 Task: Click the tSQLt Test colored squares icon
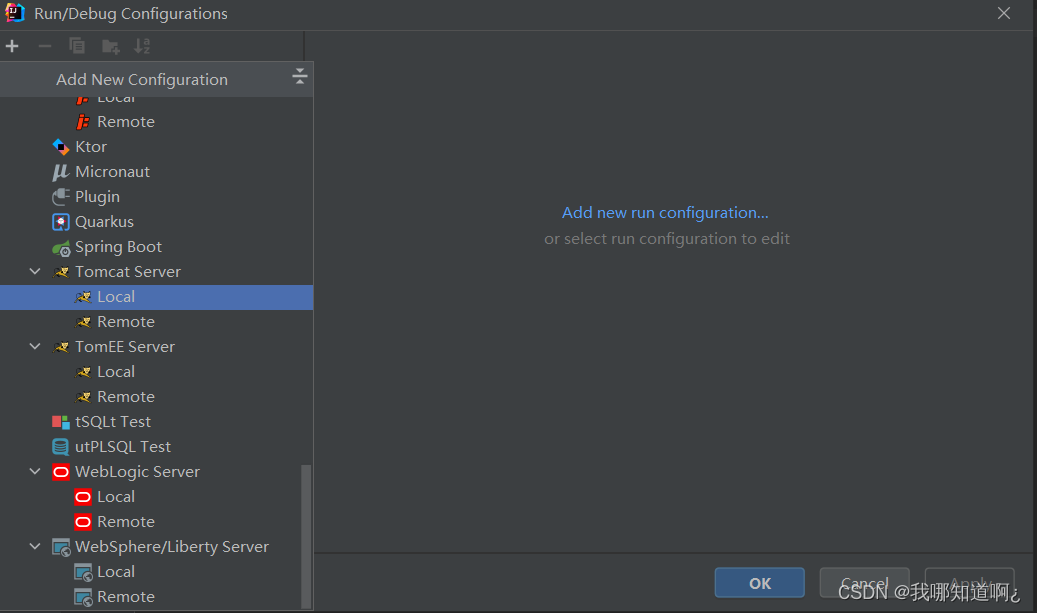61,422
